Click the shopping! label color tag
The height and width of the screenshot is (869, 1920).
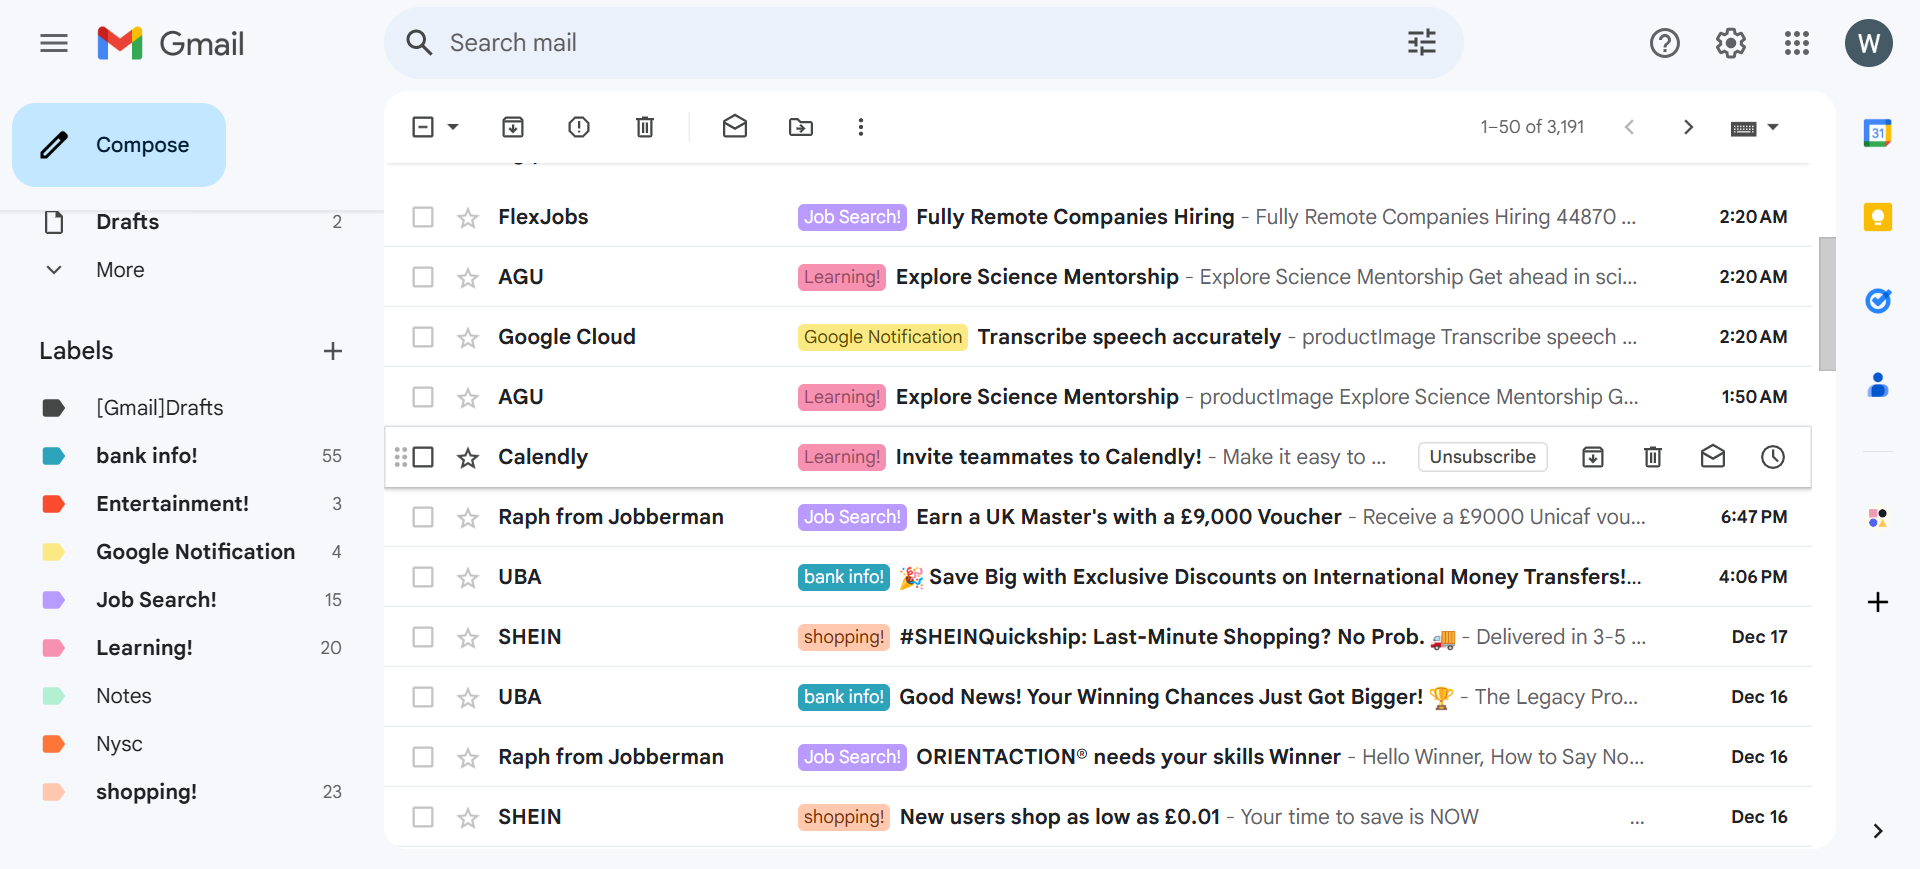(54, 792)
